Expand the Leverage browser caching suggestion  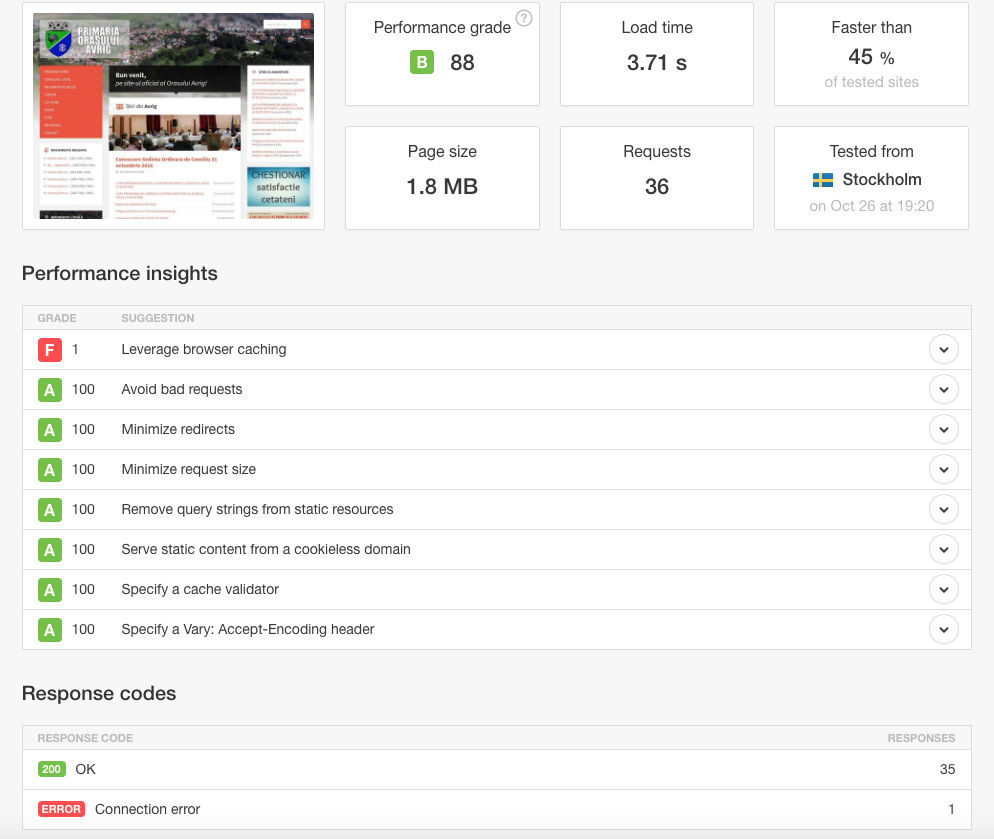[x=943, y=350]
